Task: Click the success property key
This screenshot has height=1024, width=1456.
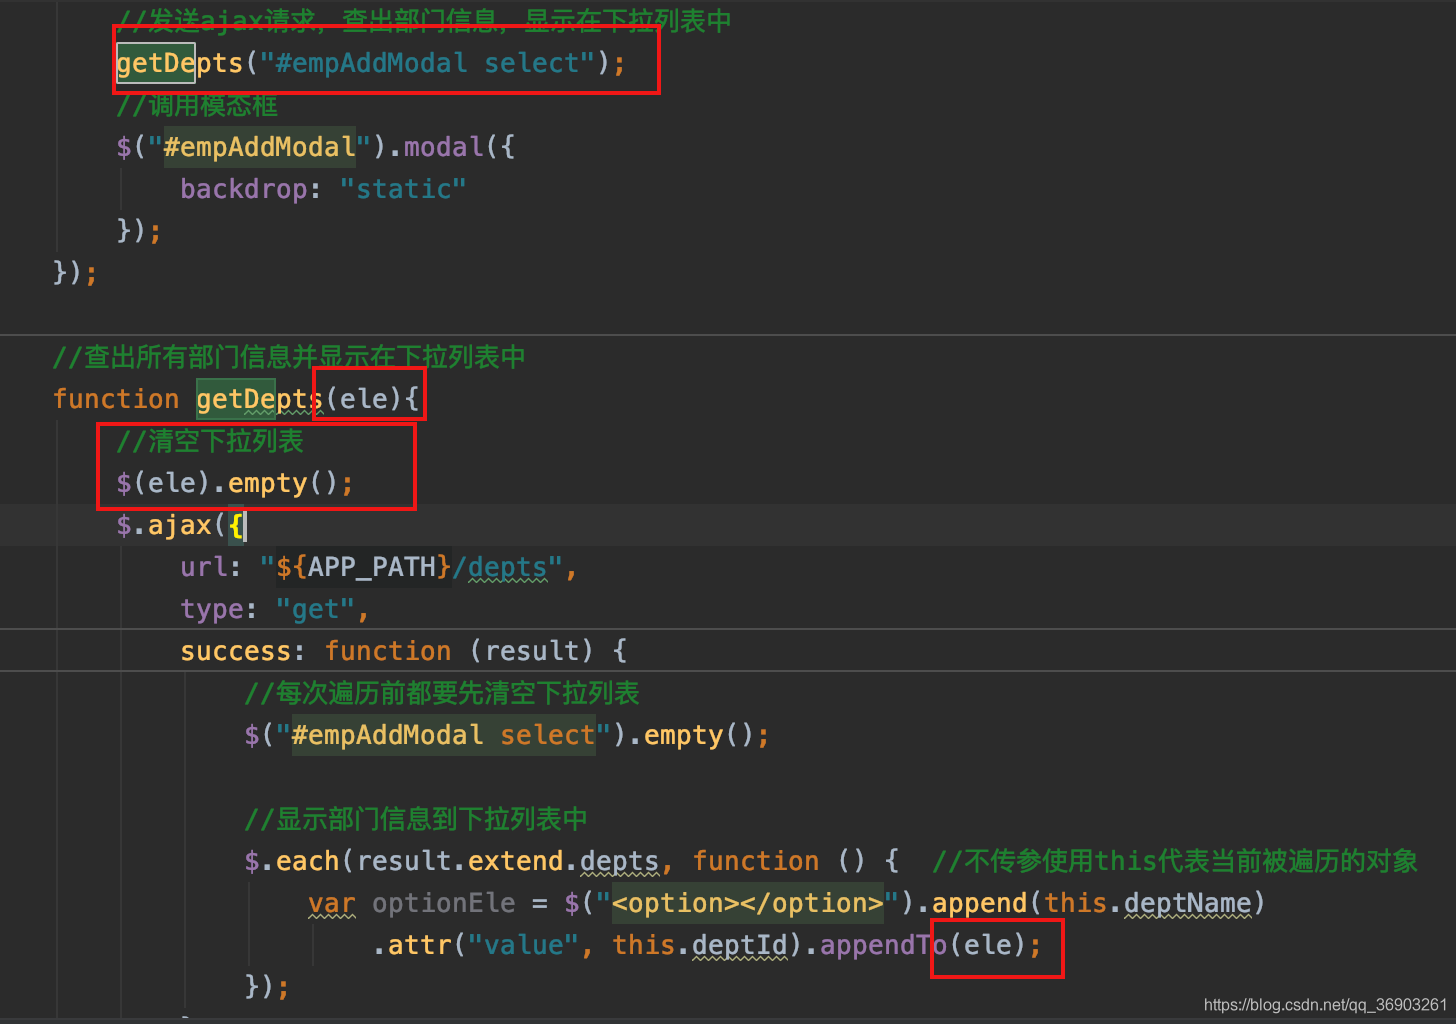Action: pyautogui.click(x=235, y=651)
